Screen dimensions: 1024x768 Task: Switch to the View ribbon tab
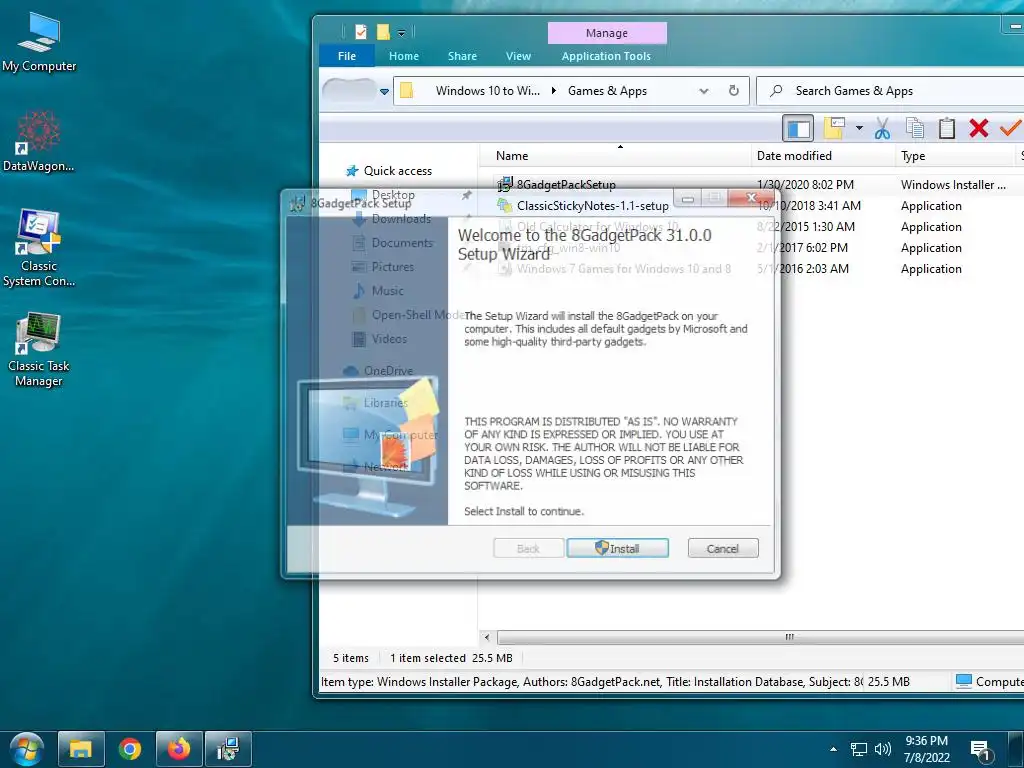tap(519, 56)
